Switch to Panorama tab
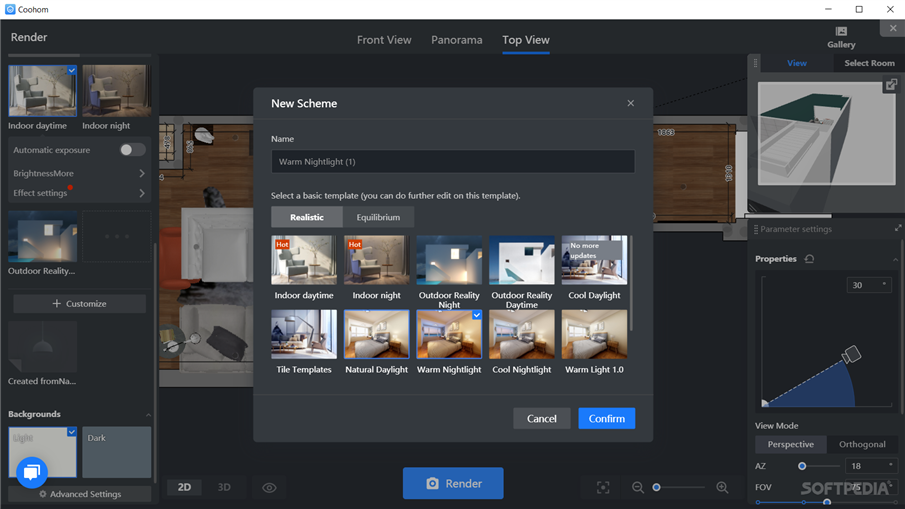 tap(457, 40)
